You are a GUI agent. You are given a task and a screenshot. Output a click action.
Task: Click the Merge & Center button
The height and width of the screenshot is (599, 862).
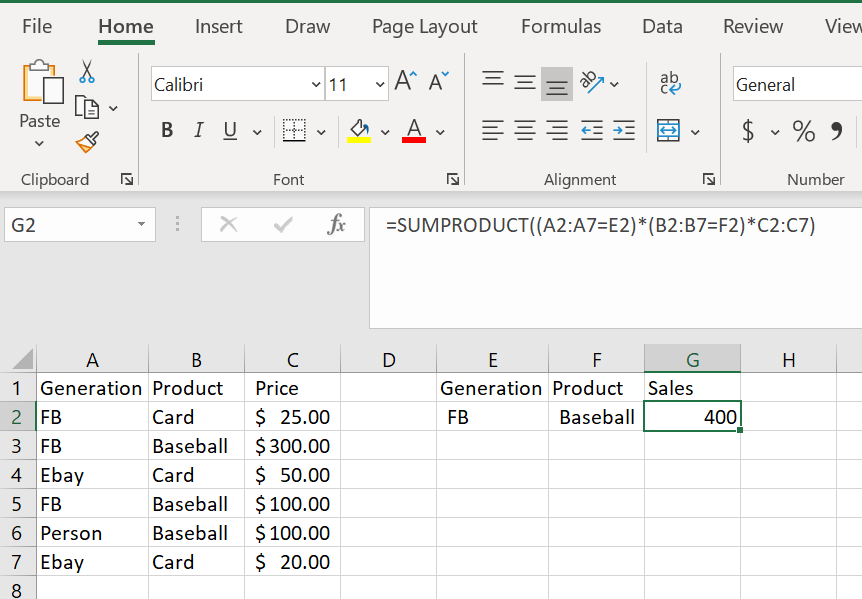(668, 131)
